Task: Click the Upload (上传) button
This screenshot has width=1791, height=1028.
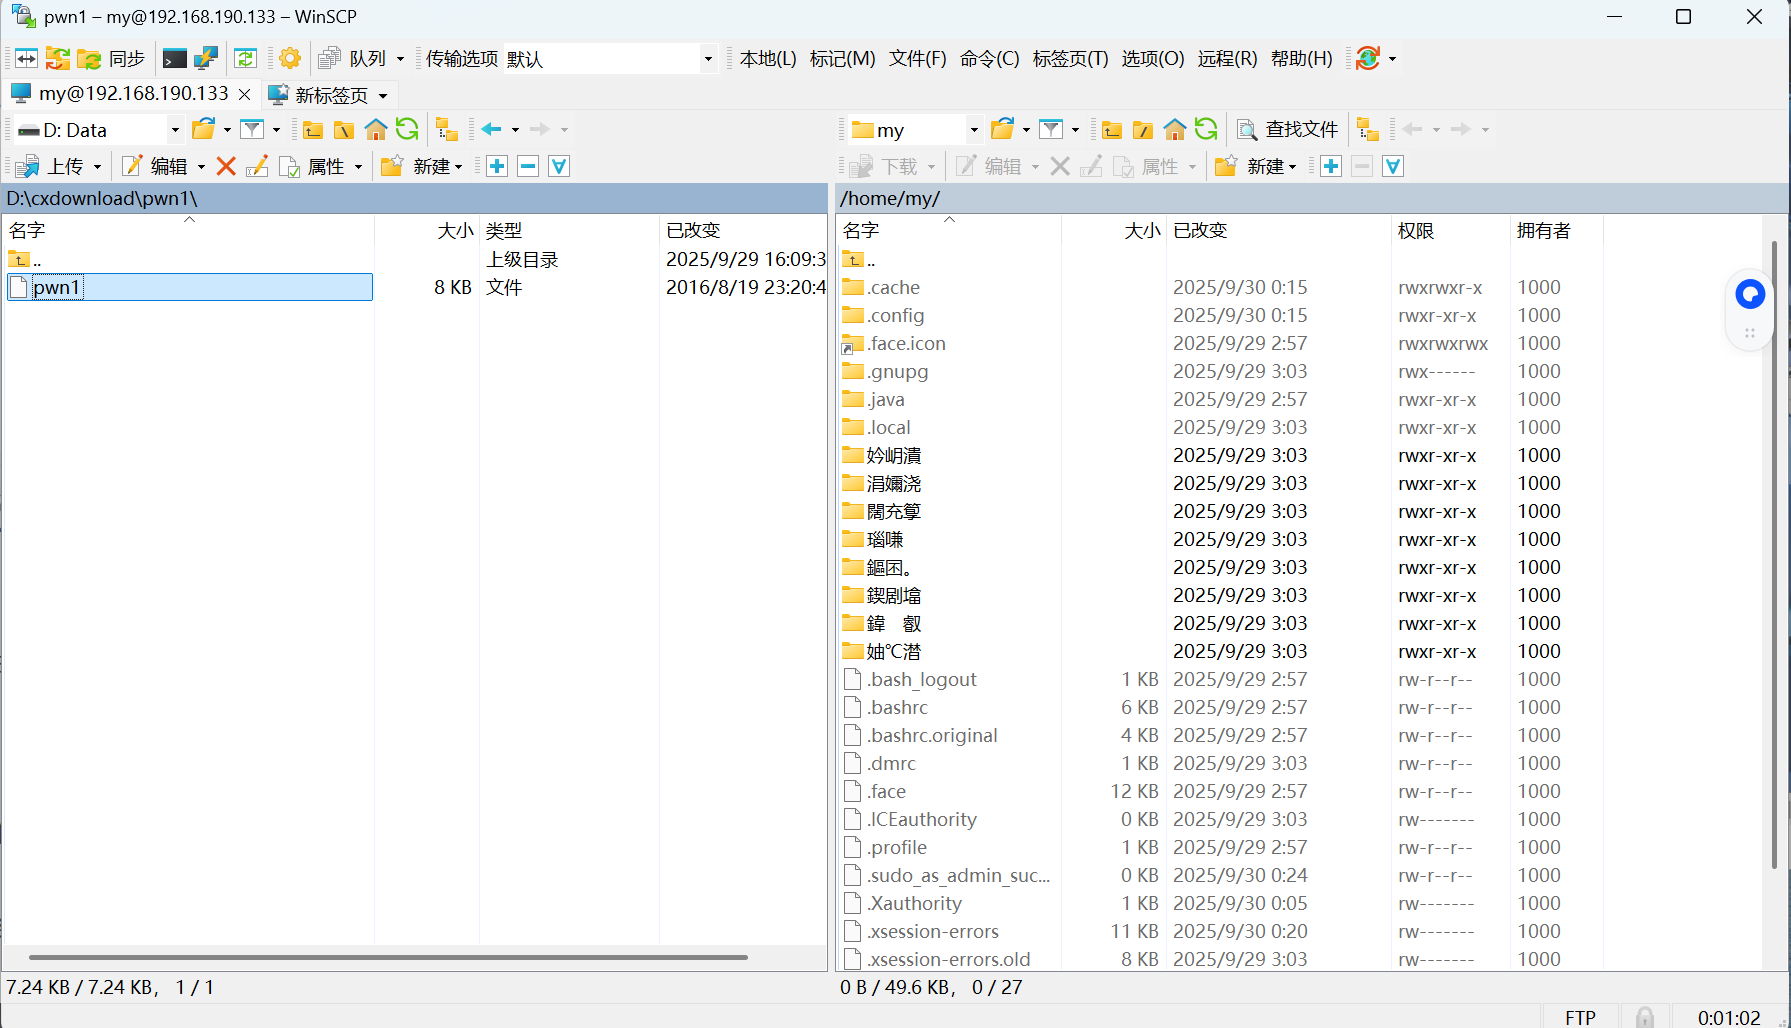Action: coord(49,166)
